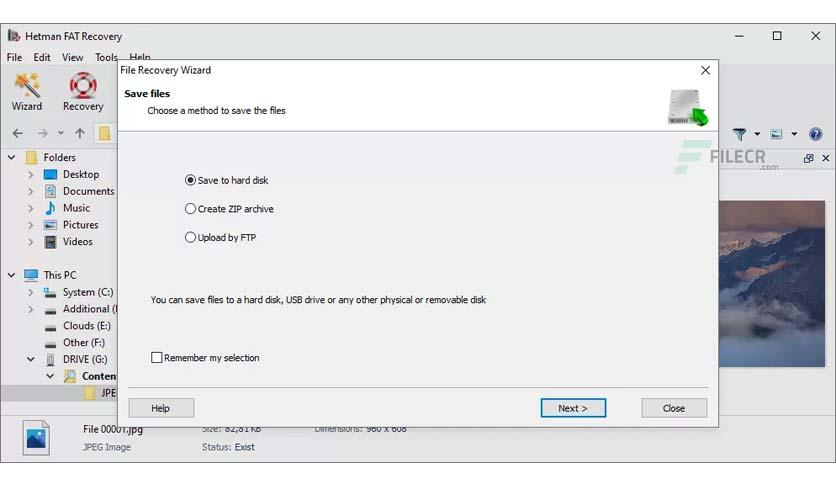Viewport: 836px width, 484px height.
Task: Launch the Wizard tool in toolbar
Action: pos(27,92)
